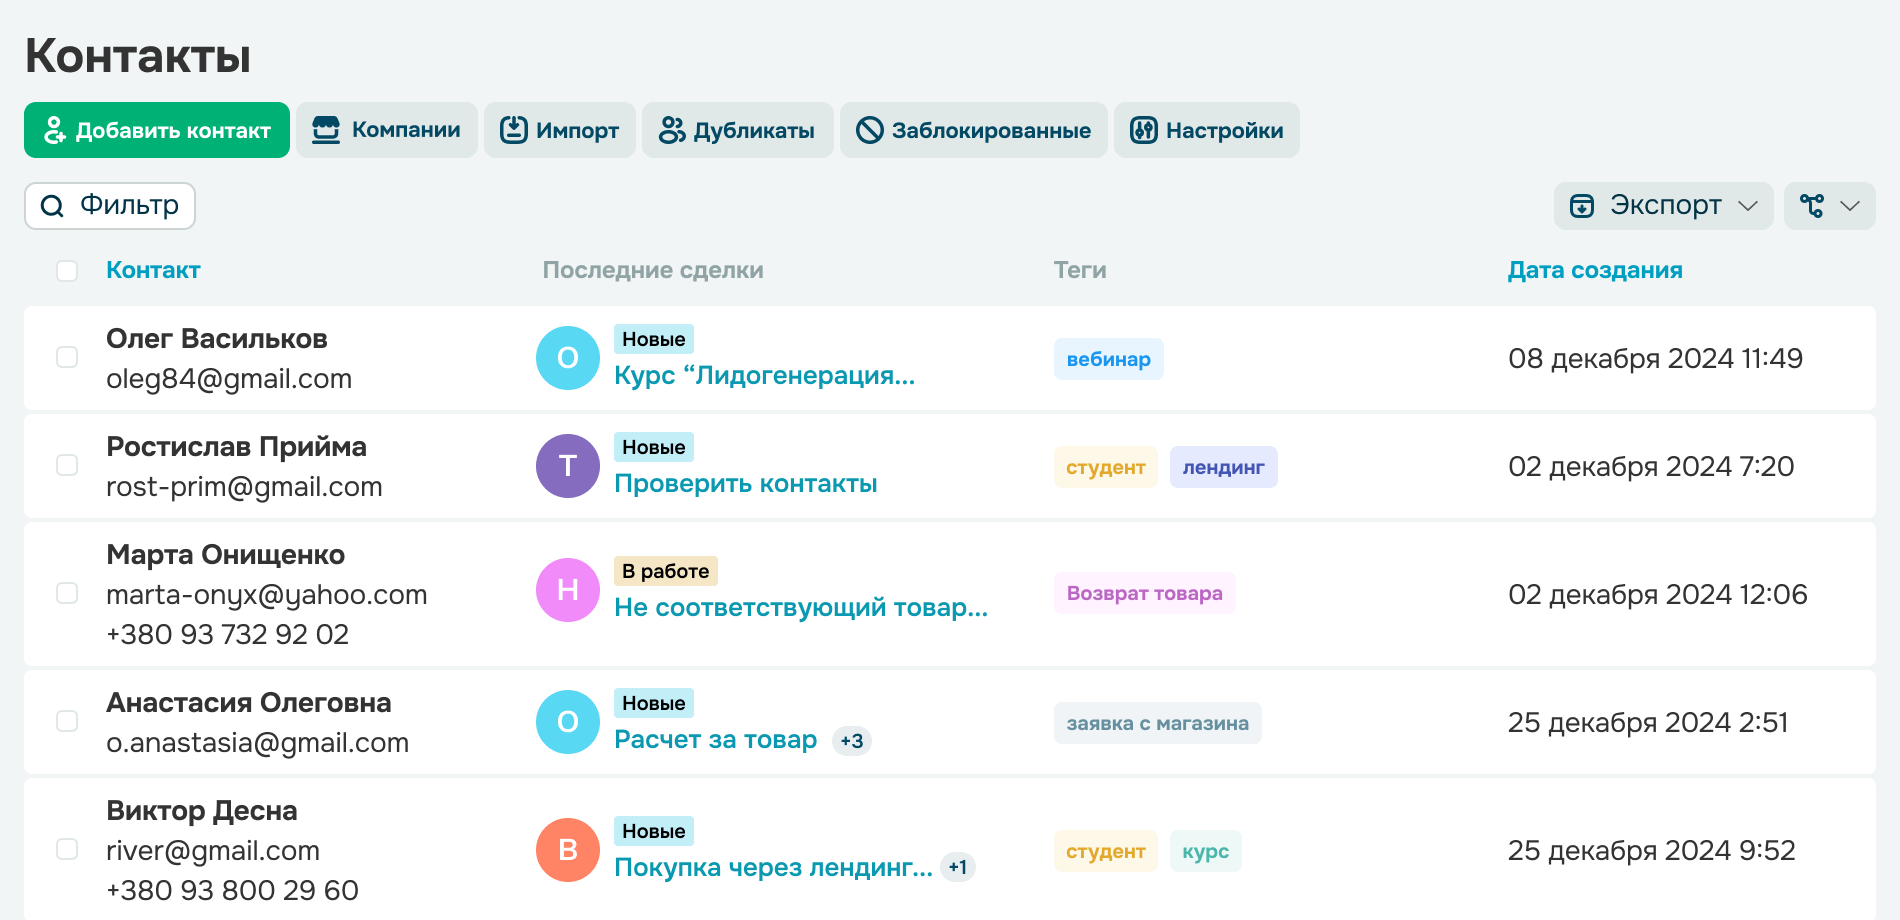
Task: Click the Settings sliders icon
Action: click(1143, 130)
